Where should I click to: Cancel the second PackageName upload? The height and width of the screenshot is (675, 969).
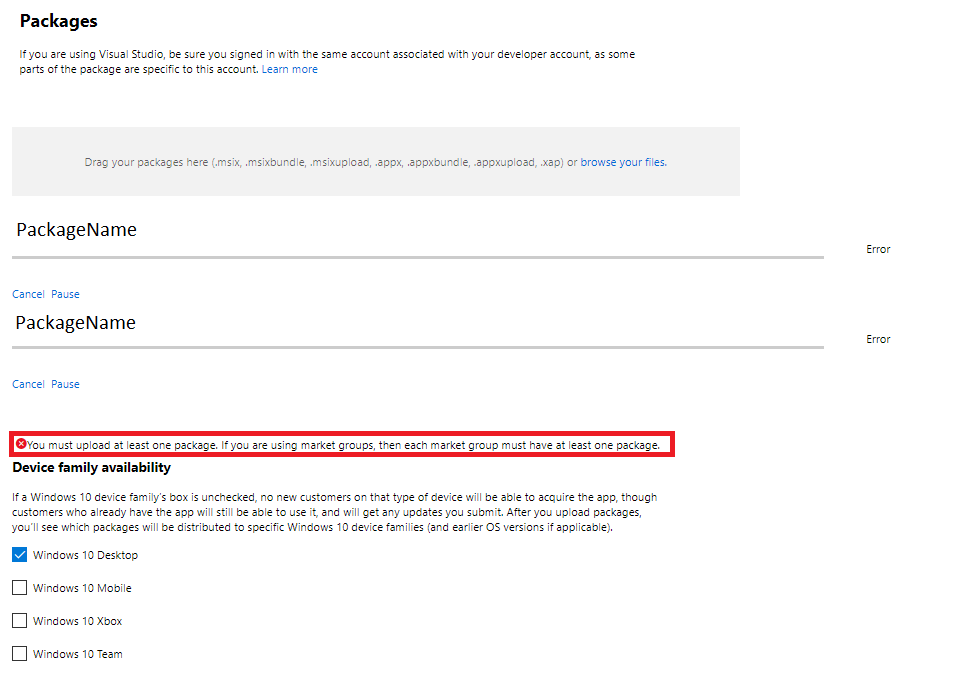point(28,384)
